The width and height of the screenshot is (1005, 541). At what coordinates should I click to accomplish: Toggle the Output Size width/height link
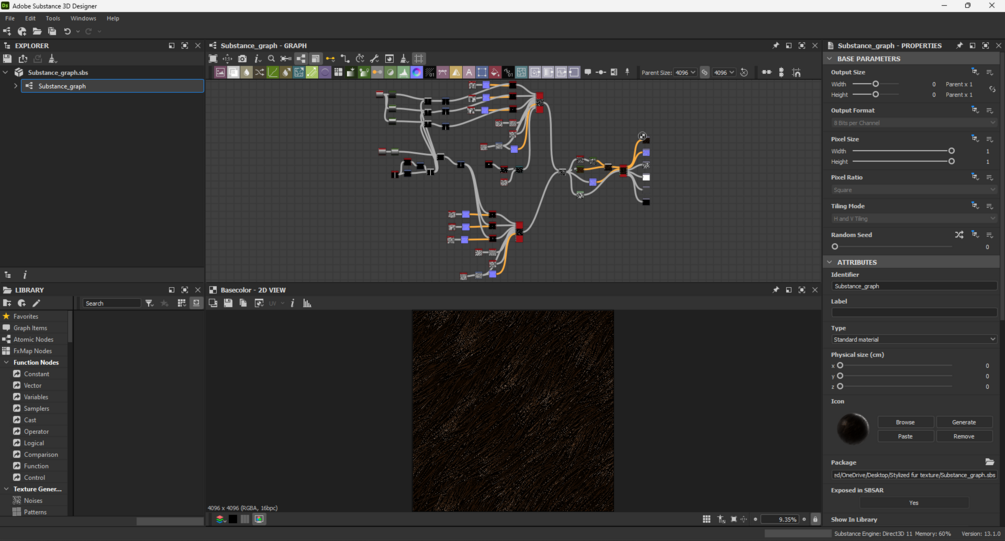(x=992, y=89)
